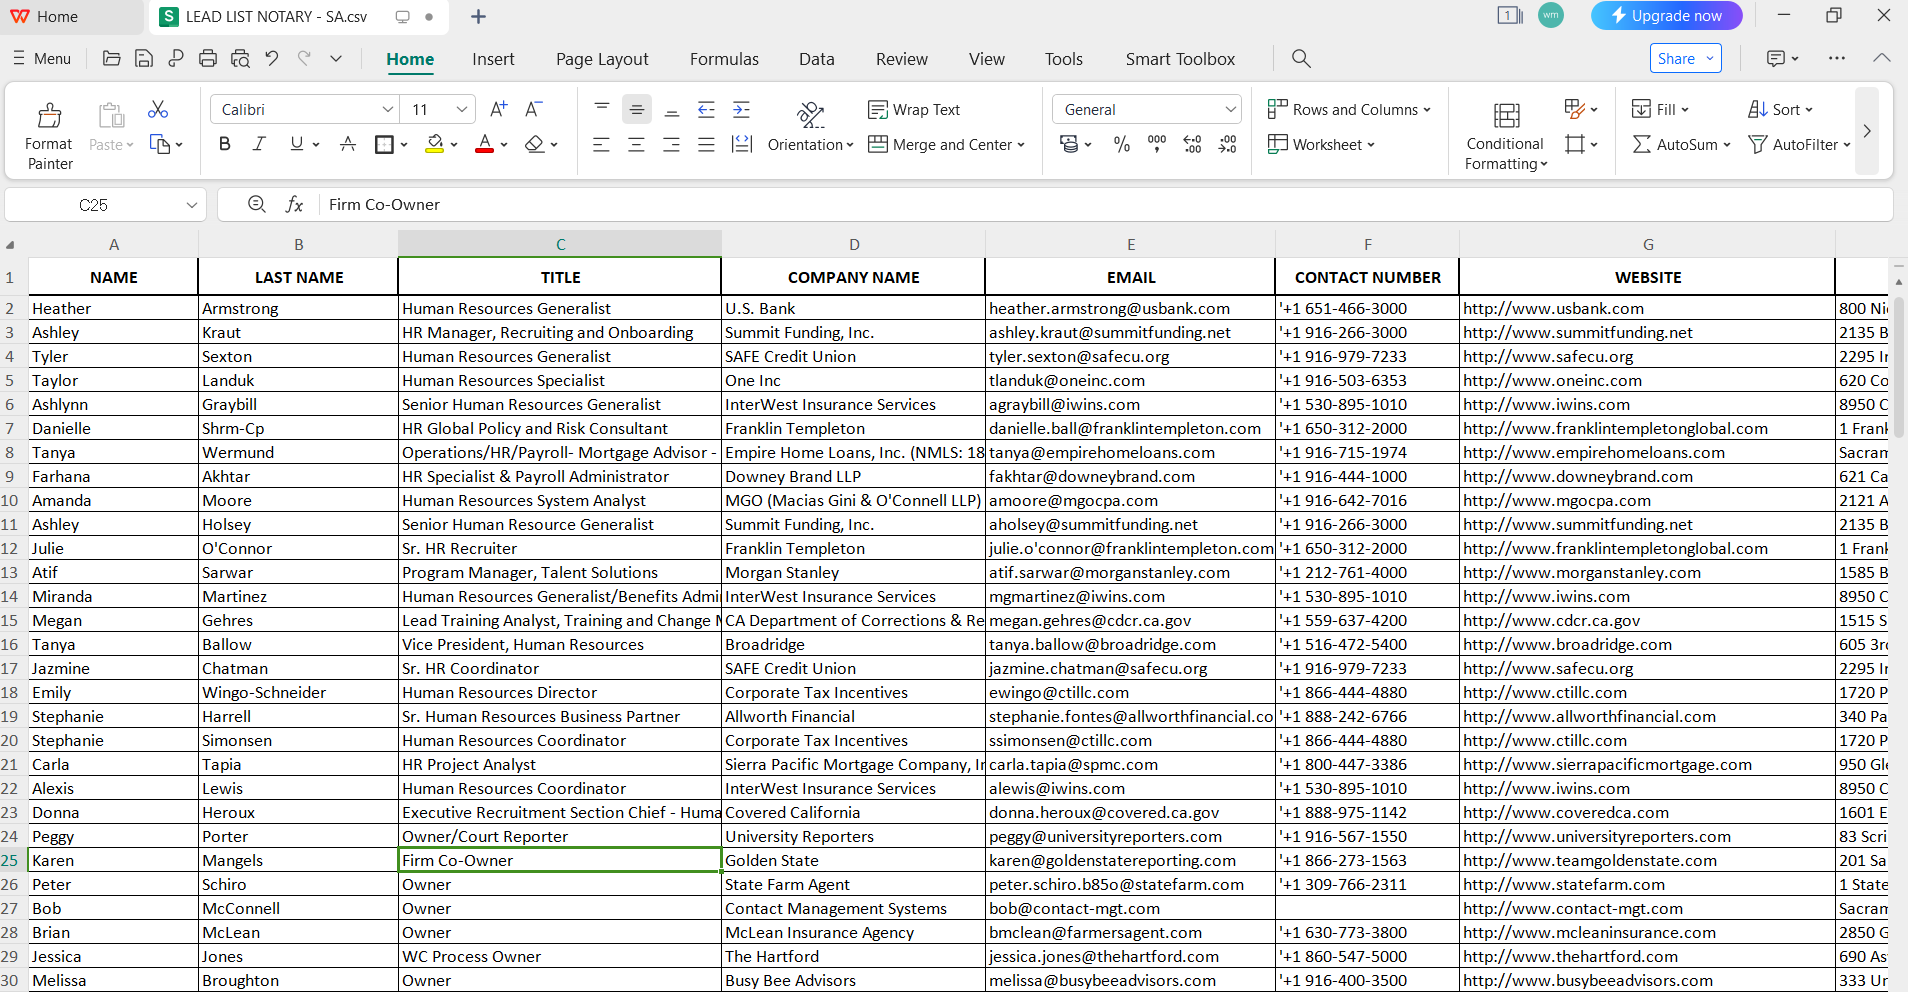Click the Decrease Indent icon

pos(706,109)
